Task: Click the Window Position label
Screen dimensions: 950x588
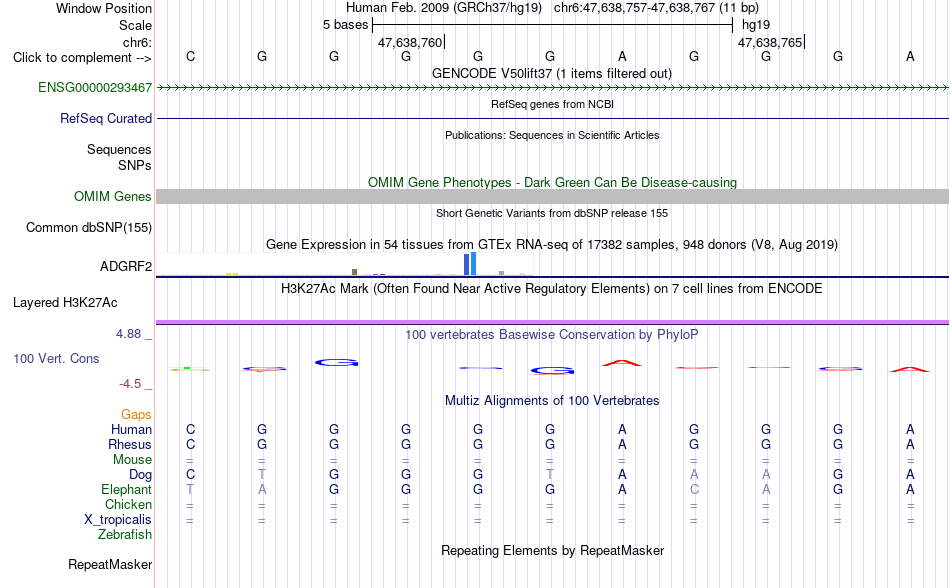Action: tap(104, 8)
